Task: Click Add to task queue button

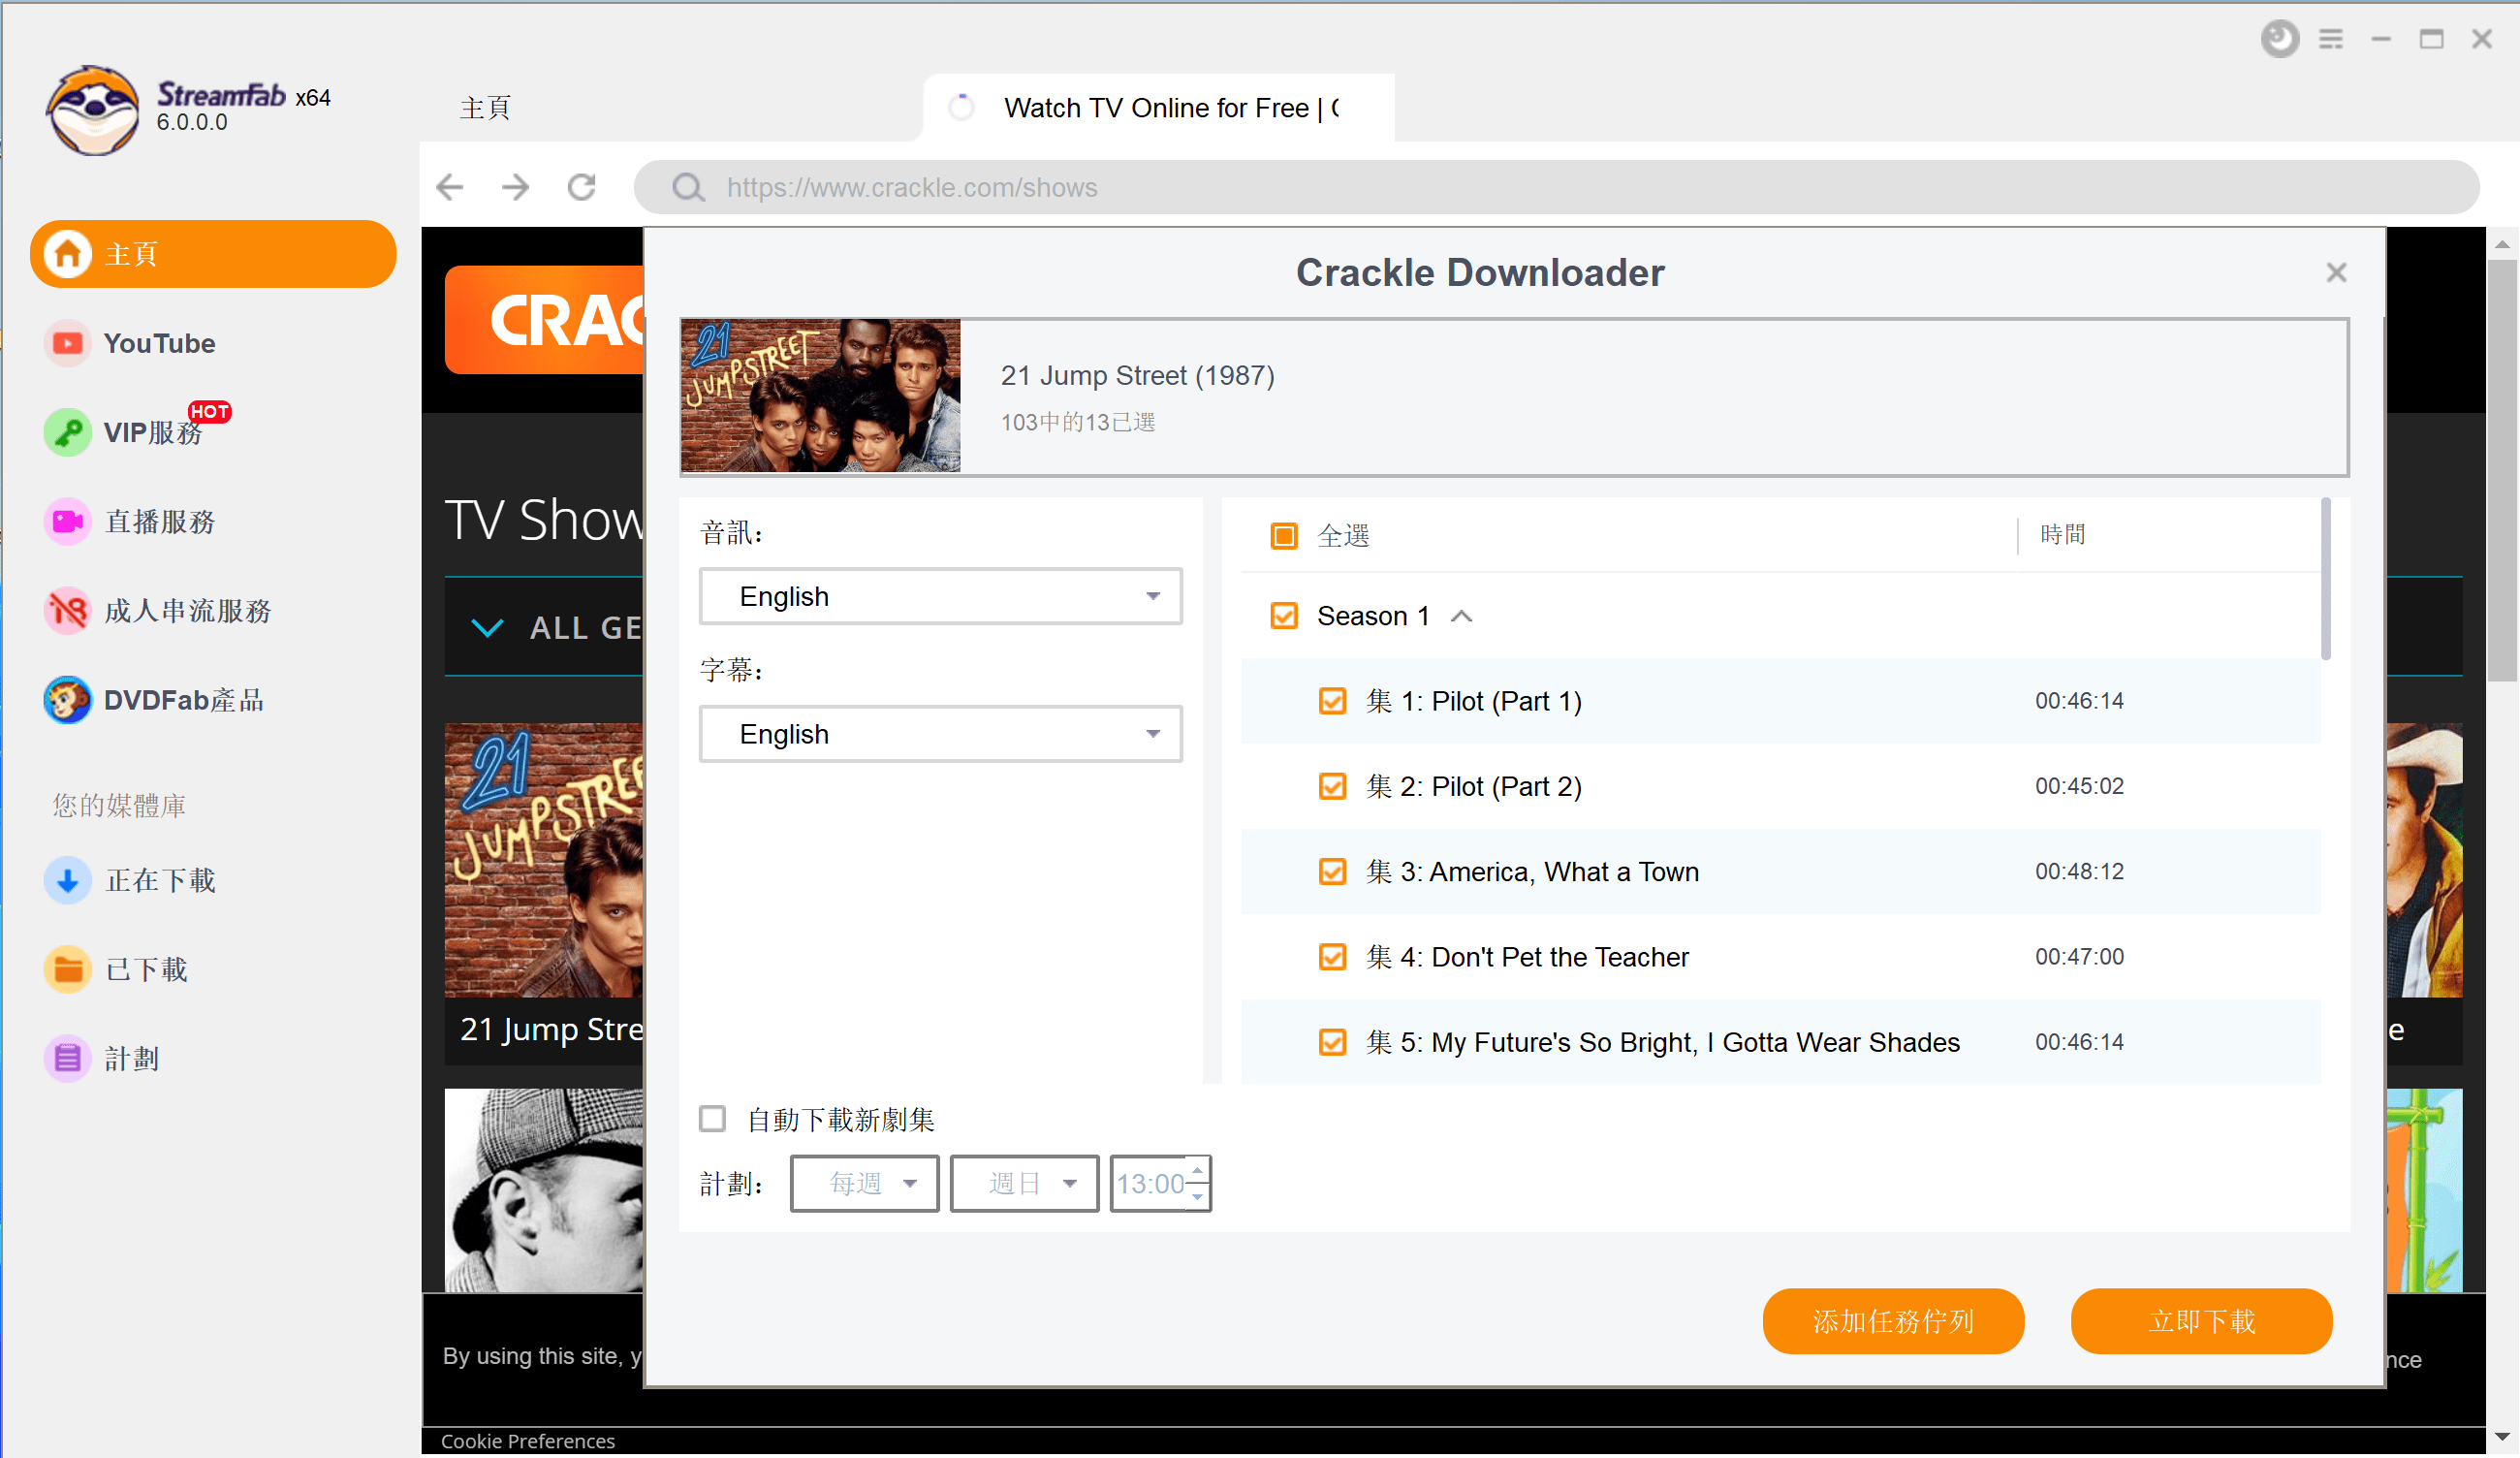Action: coord(1892,1322)
